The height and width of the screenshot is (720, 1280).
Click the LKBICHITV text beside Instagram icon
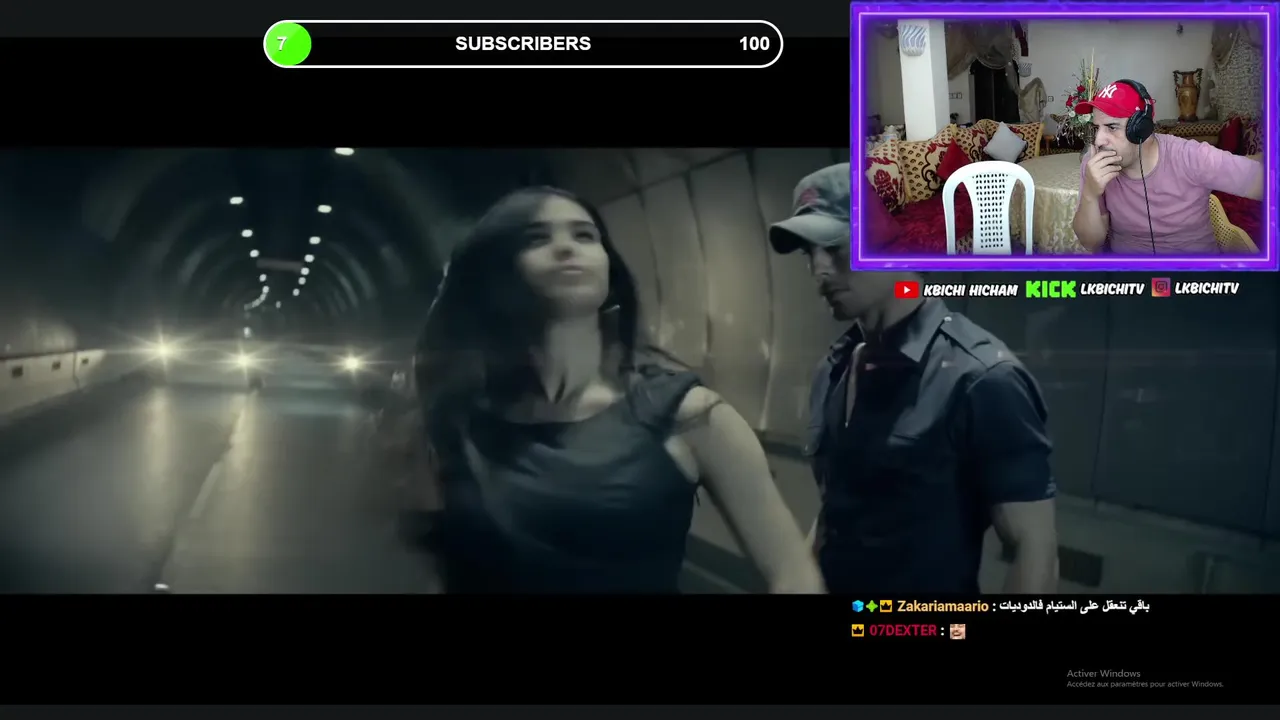[1206, 288]
